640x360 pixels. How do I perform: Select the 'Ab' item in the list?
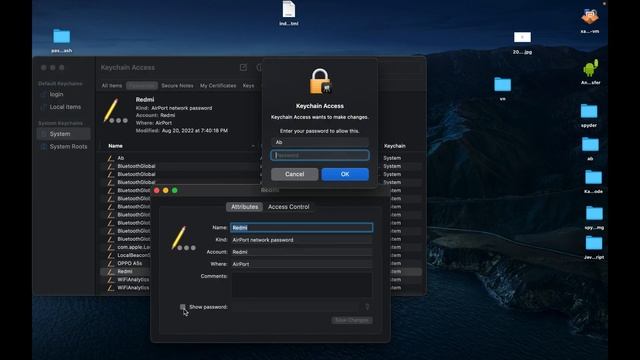(121, 158)
